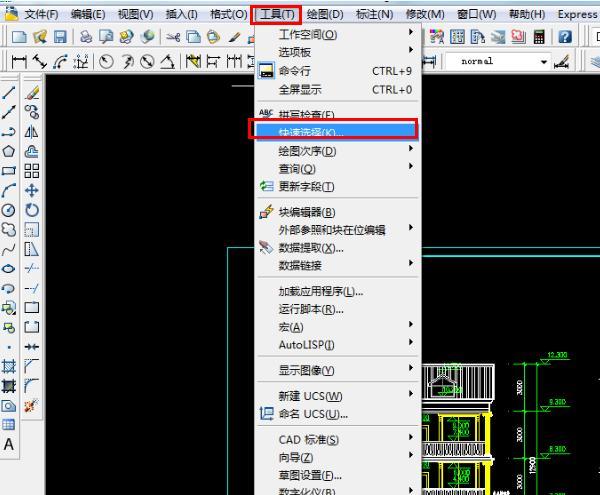
Task: Select the Angular dimension tool
Action: tap(167, 61)
